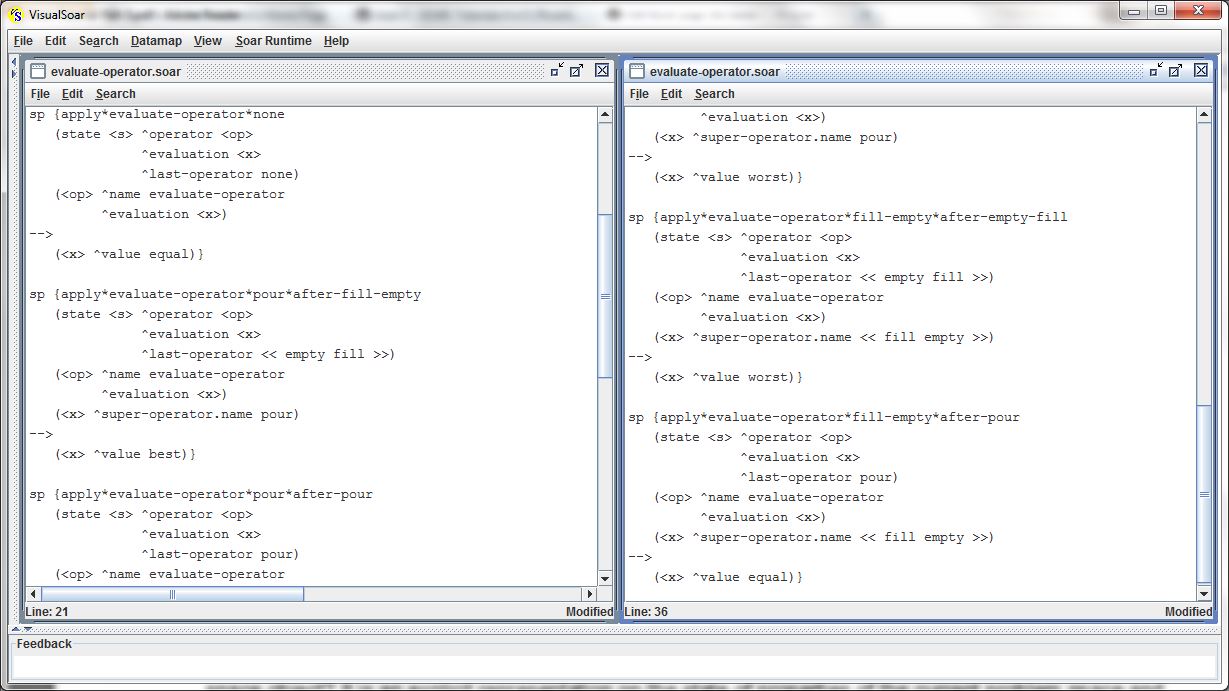This screenshot has height=691, width=1229.
Task: Click the right evaluate-operator.soar document icon
Action: 637,71
